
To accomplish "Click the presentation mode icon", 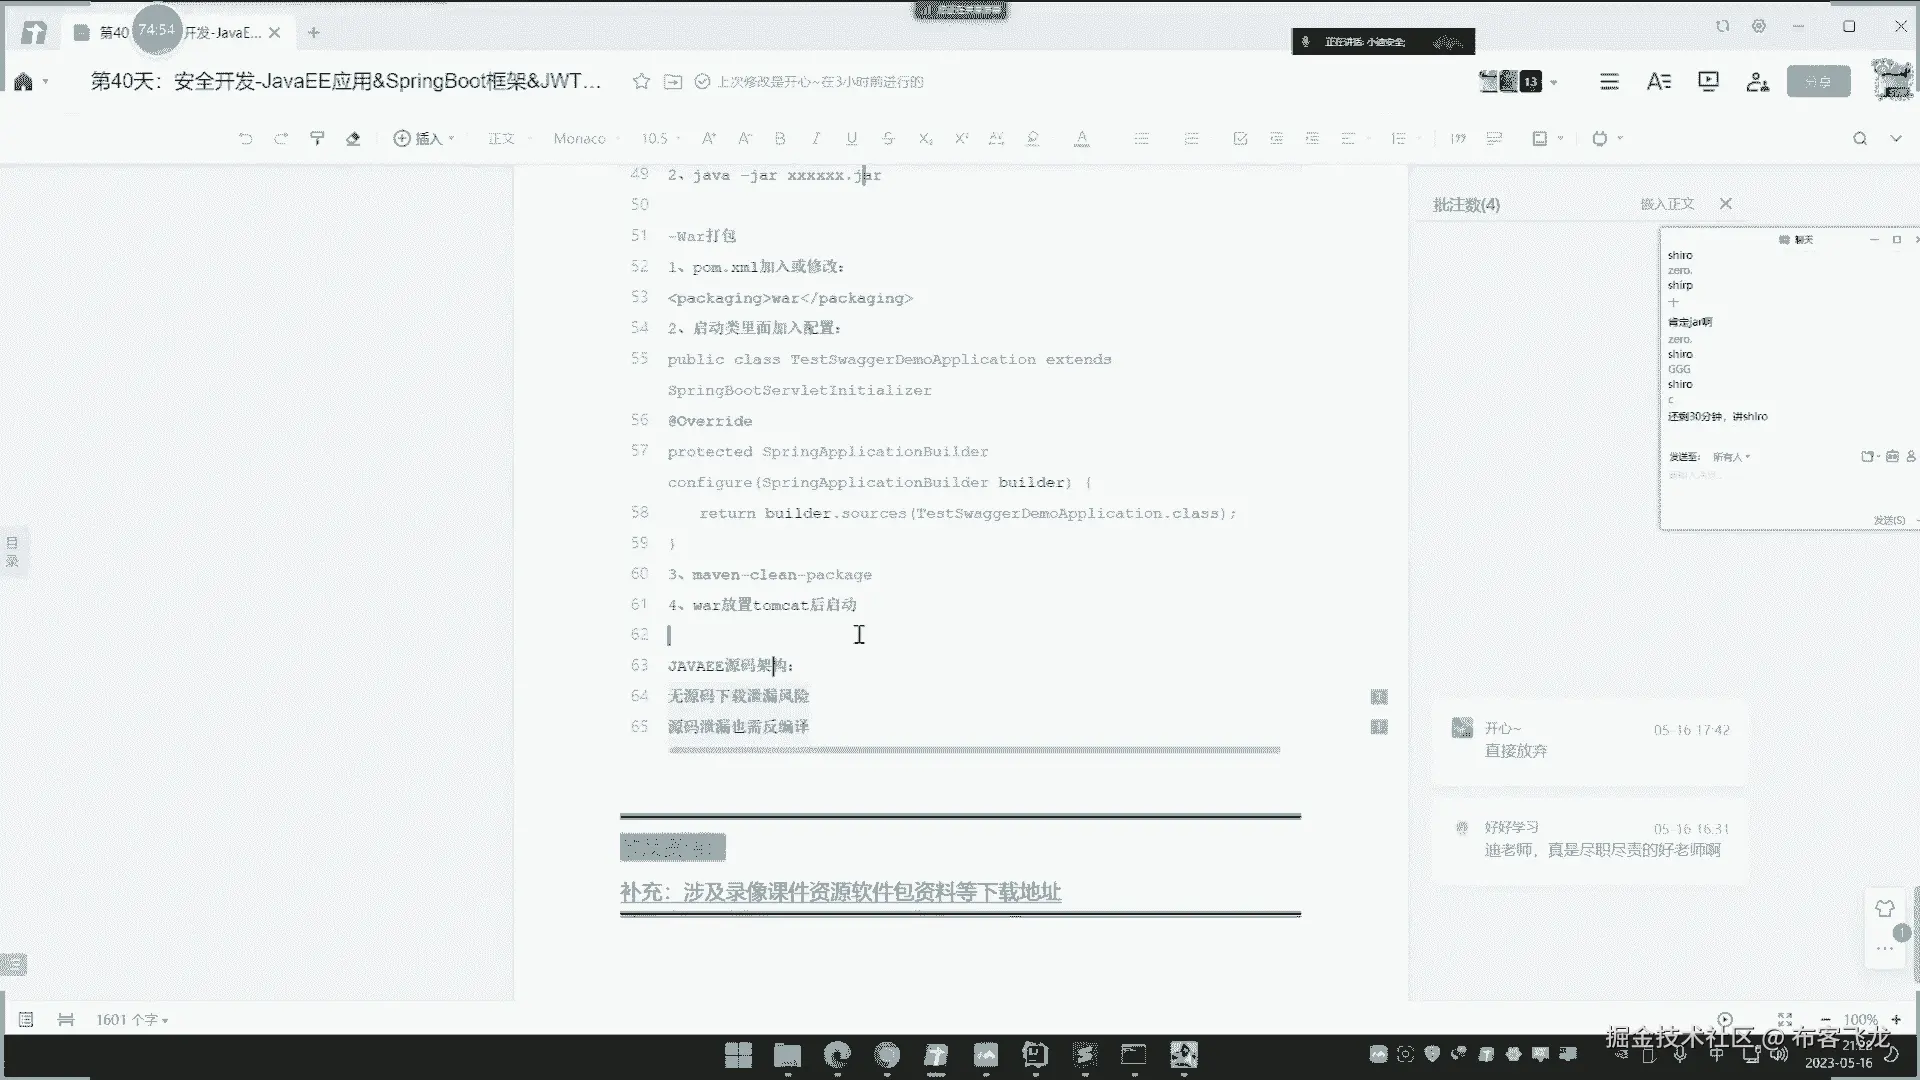I will pyautogui.click(x=1708, y=82).
